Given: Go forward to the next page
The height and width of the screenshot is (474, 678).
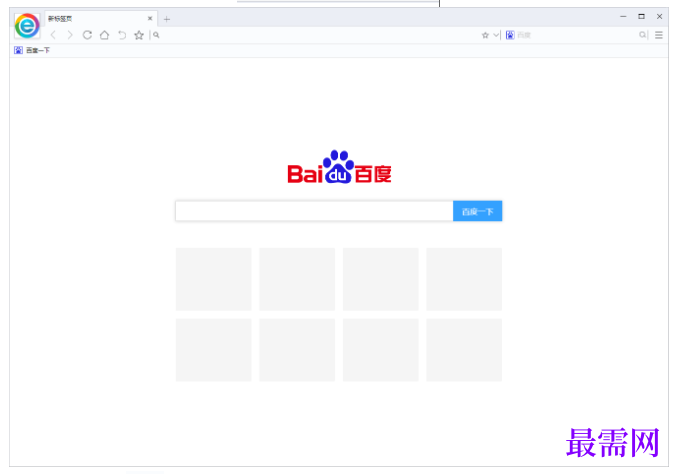Looking at the screenshot, I should pyautogui.click(x=70, y=35).
